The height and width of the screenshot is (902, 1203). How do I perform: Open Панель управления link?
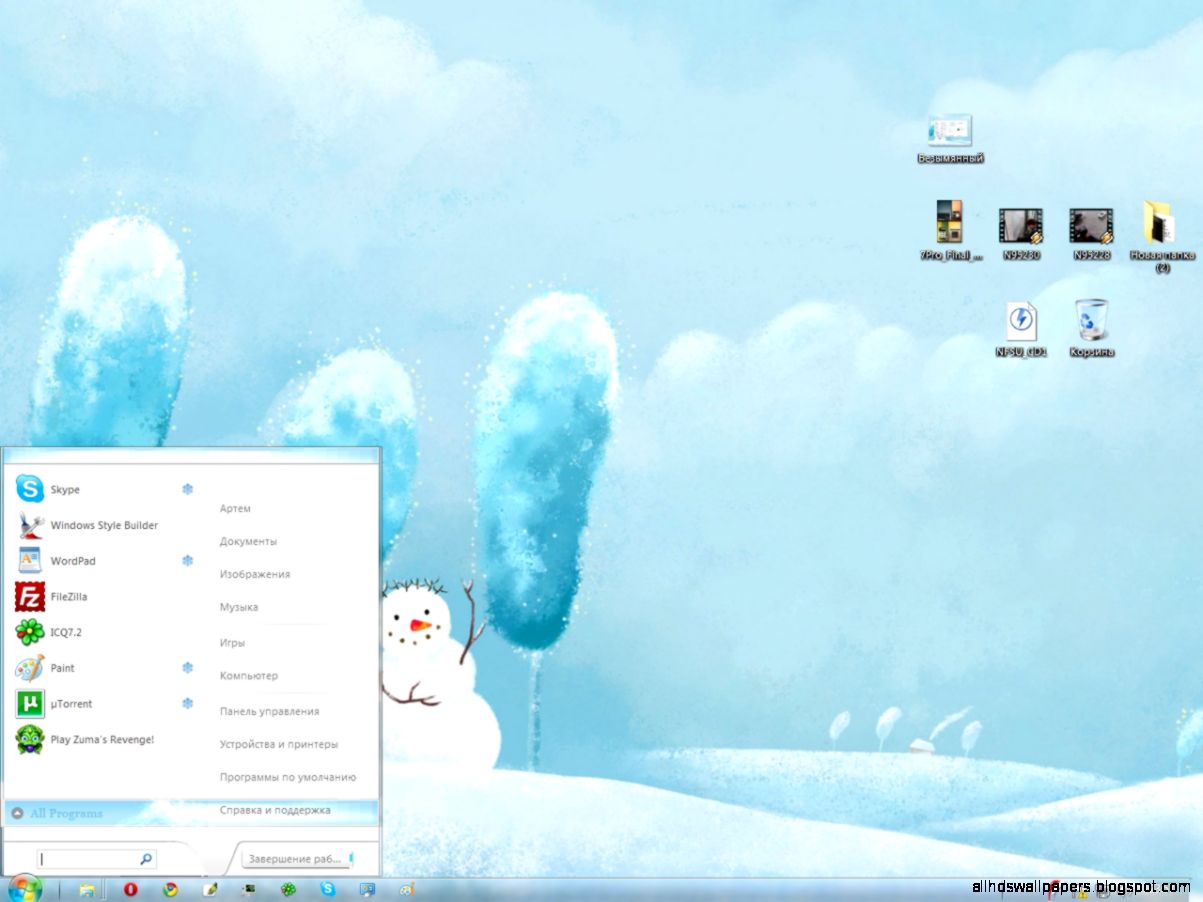coord(269,711)
